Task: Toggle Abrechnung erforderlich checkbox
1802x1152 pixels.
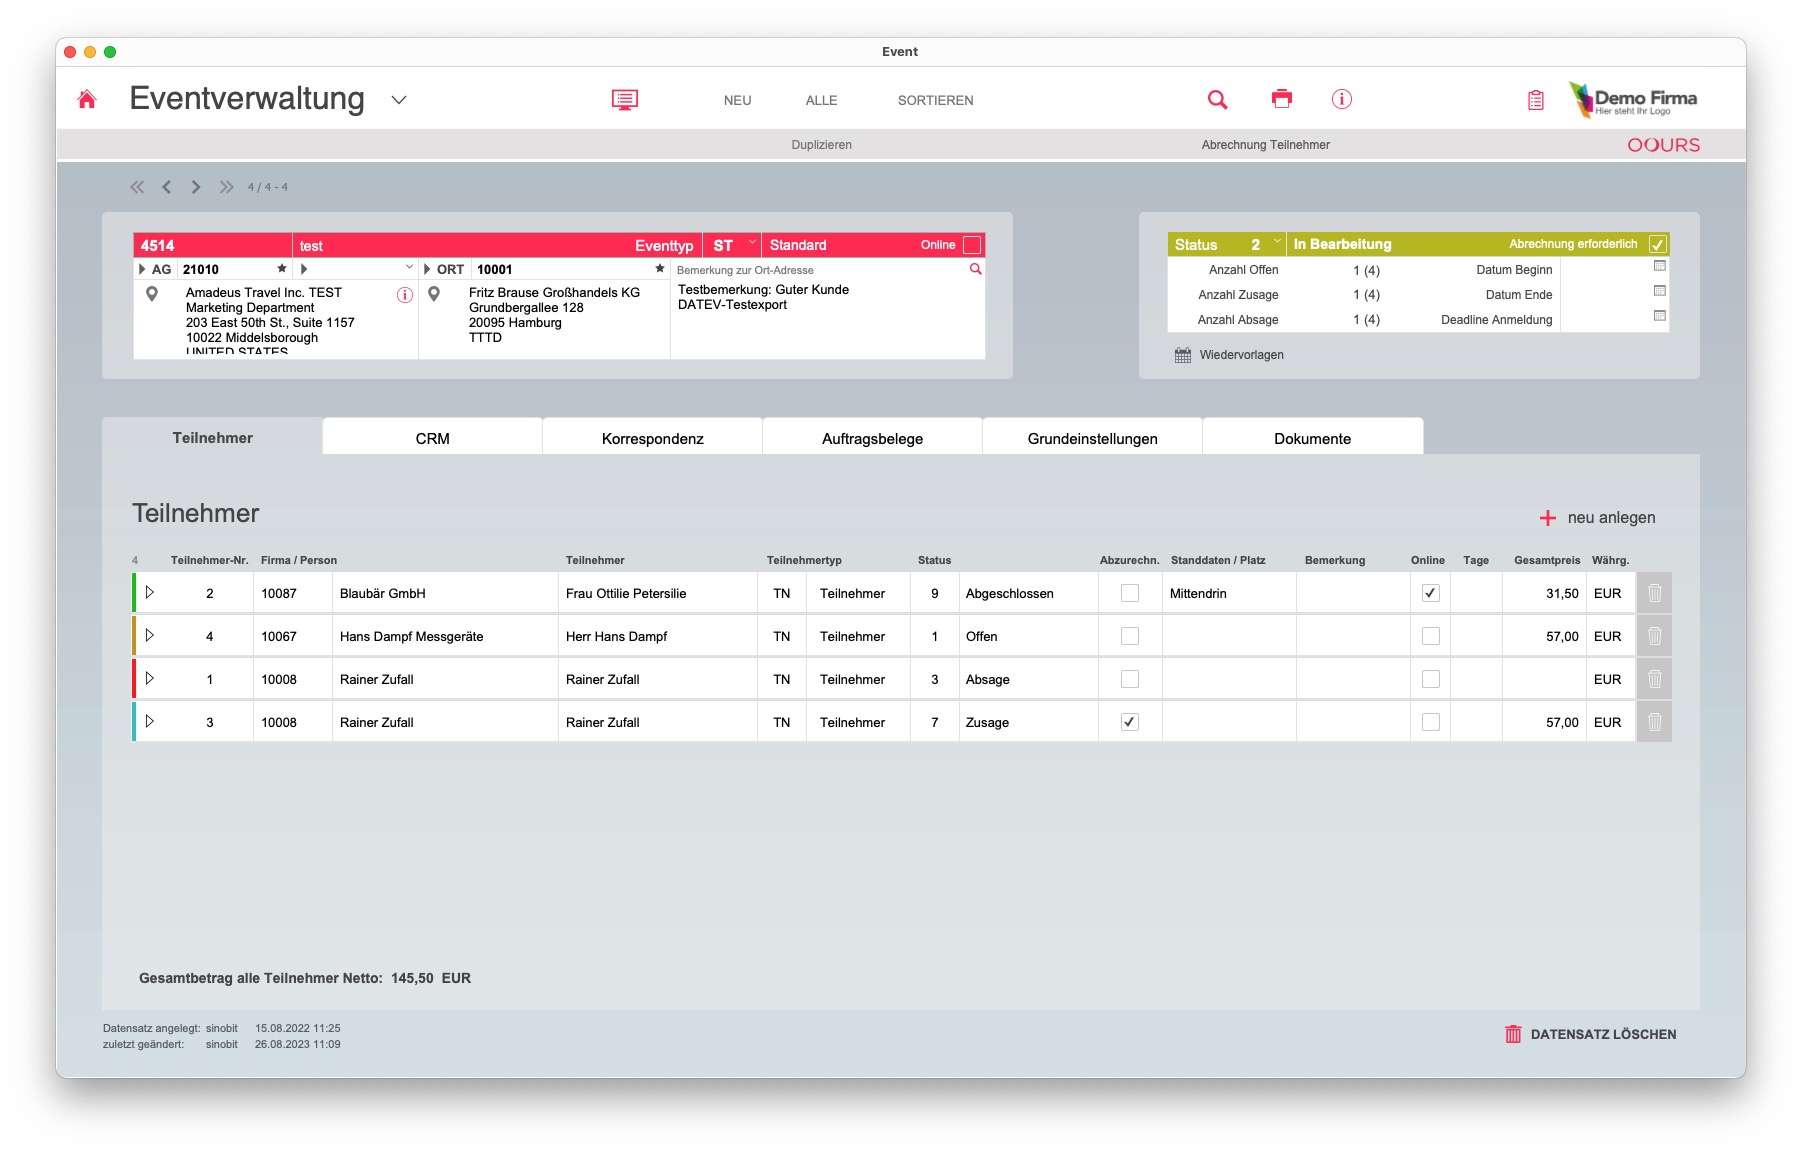Action: coord(1658,244)
